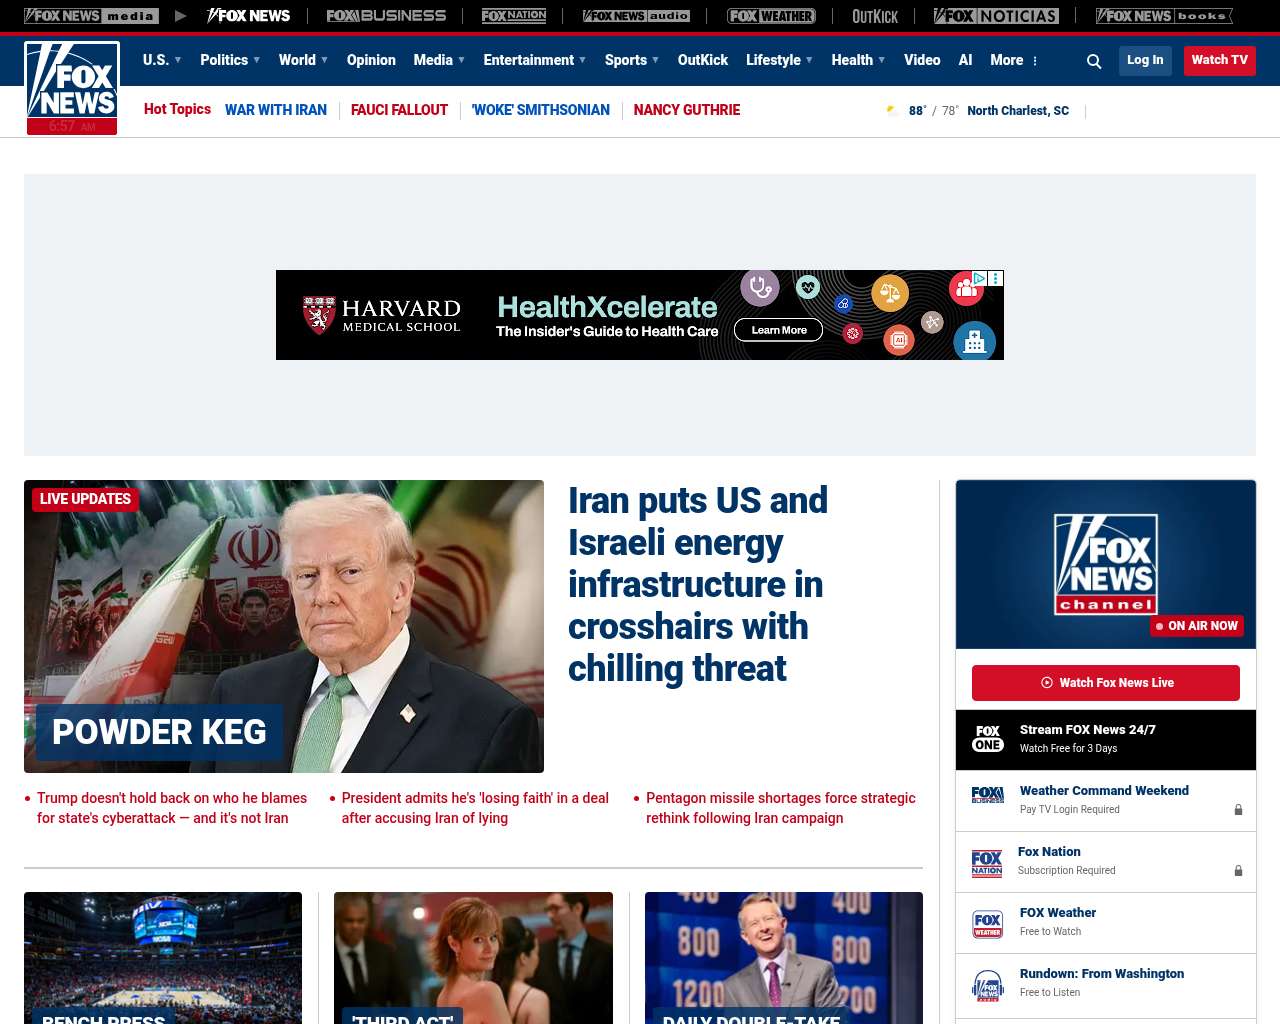Click the basketball arena story thumbnail
Image resolution: width=1280 pixels, height=1024 pixels.
(163, 958)
